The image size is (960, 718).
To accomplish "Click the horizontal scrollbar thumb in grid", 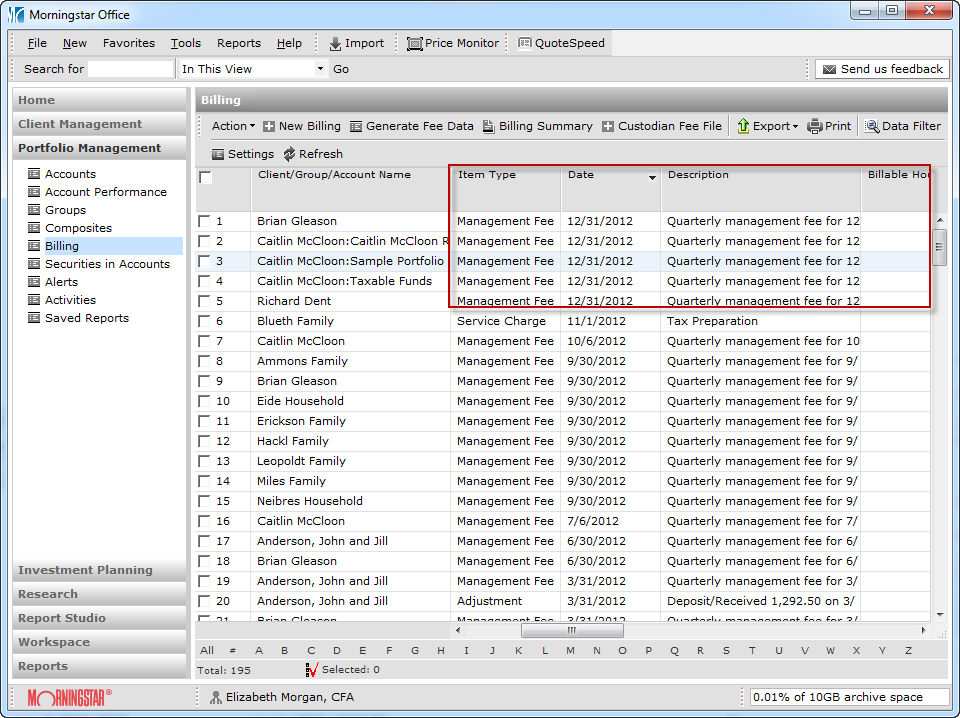I will [571, 630].
